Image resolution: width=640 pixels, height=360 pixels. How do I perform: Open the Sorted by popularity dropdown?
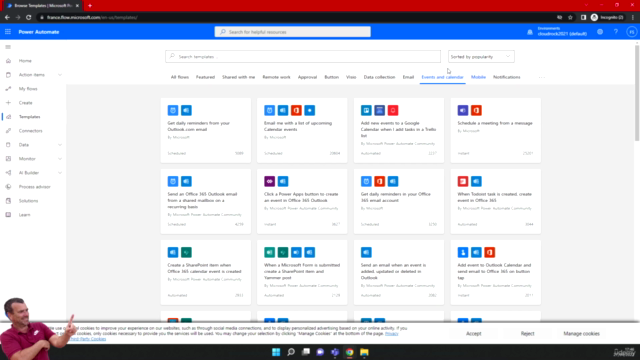pos(481,57)
